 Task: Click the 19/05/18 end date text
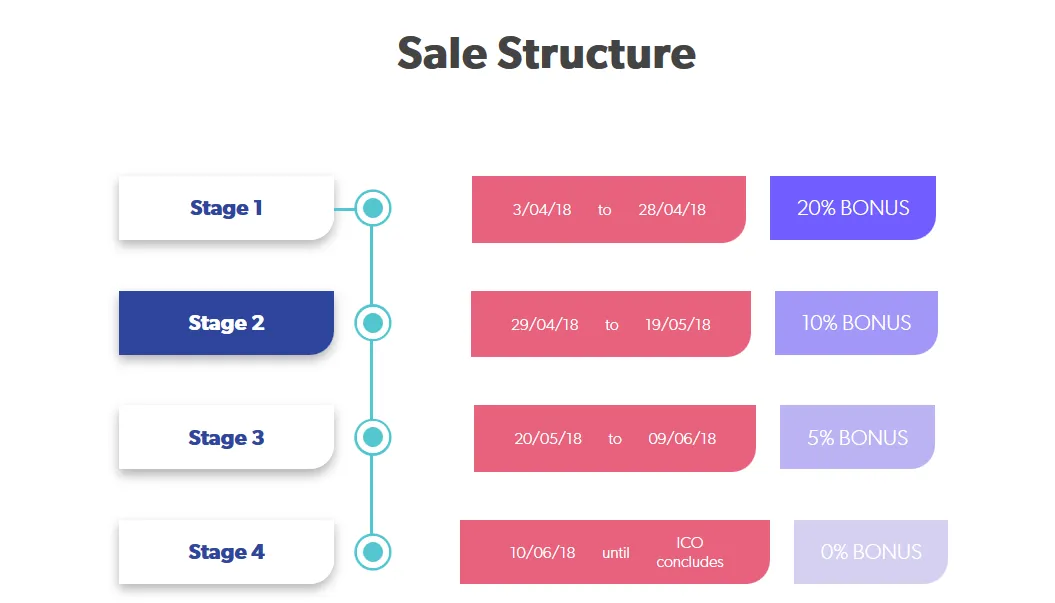(678, 324)
